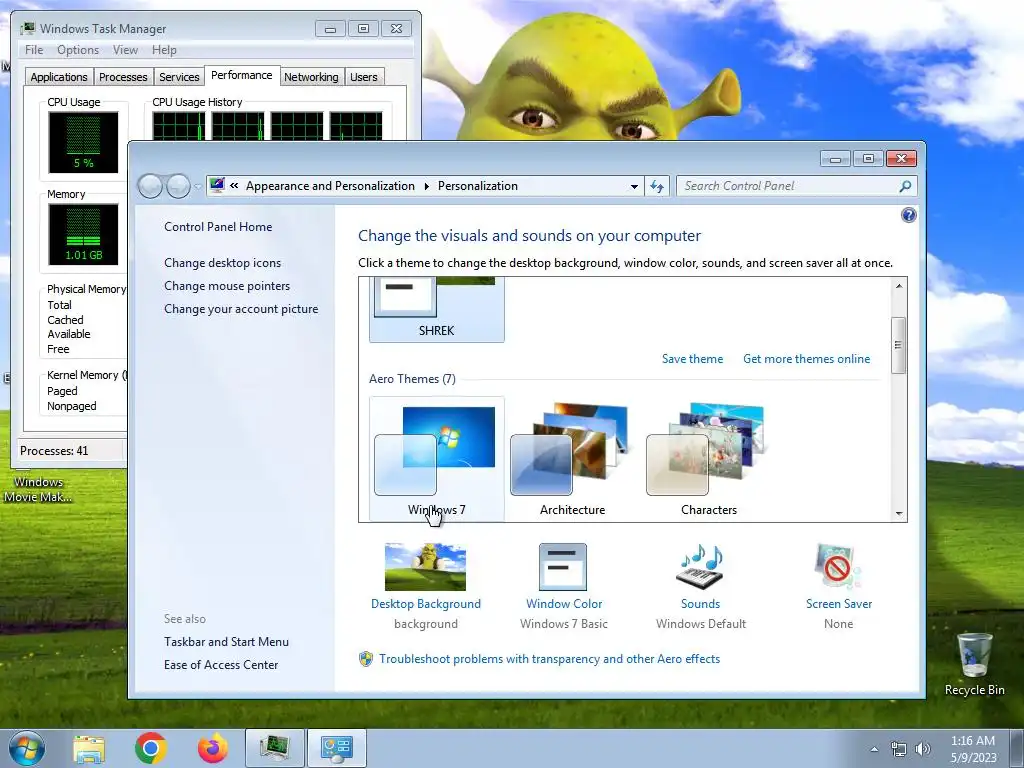Switch to Task Manager Applications tab
1024x768 pixels.
[59, 77]
